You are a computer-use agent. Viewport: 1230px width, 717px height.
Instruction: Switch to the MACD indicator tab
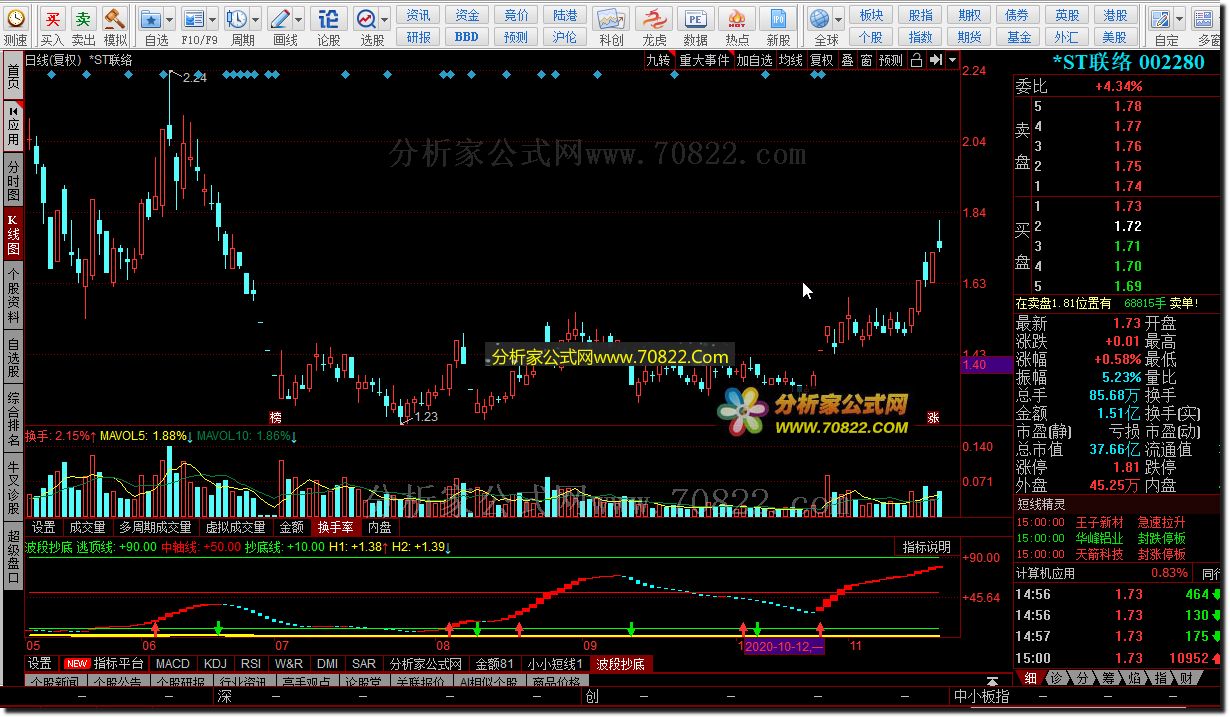coord(172,663)
